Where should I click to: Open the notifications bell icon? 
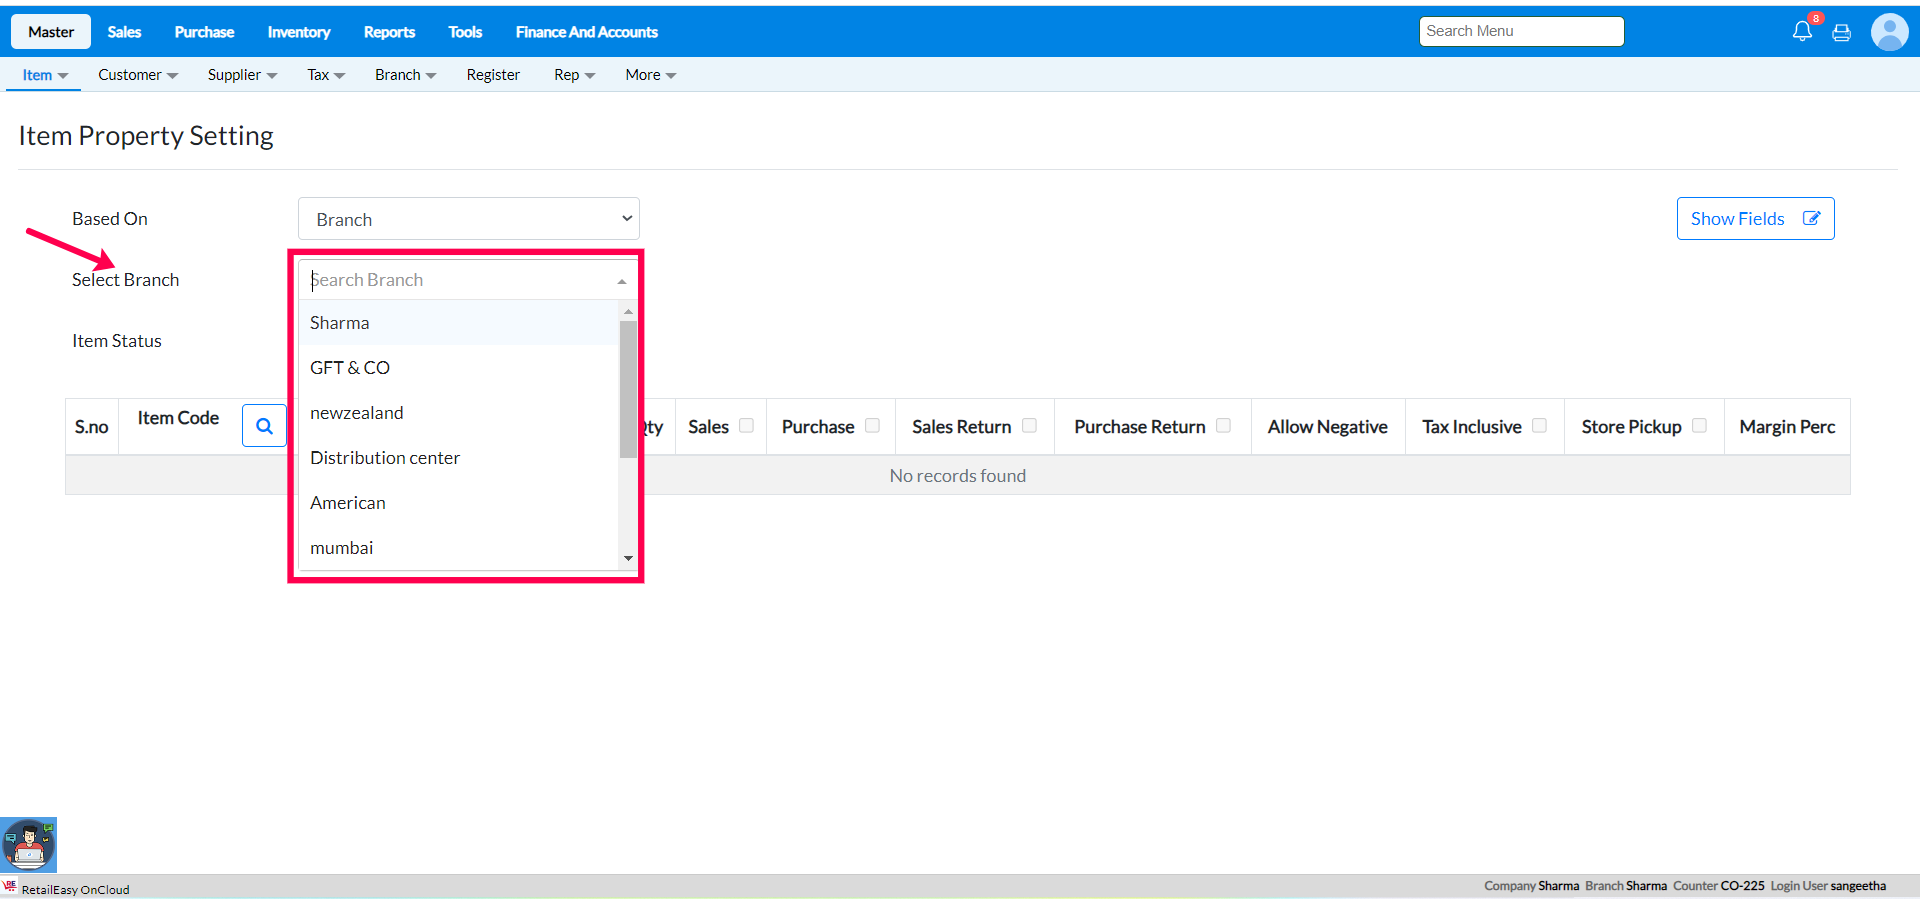coord(1802,31)
